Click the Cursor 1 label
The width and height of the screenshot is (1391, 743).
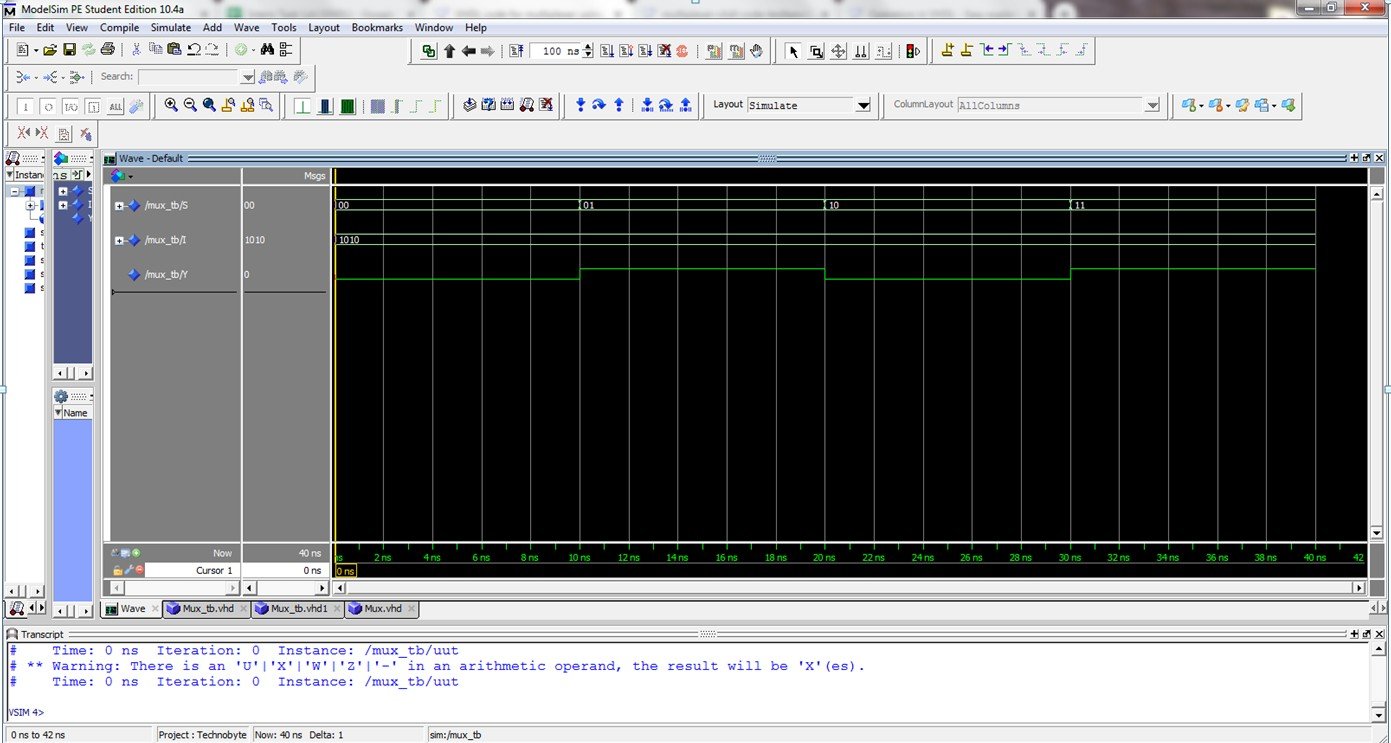coord(215,570)
